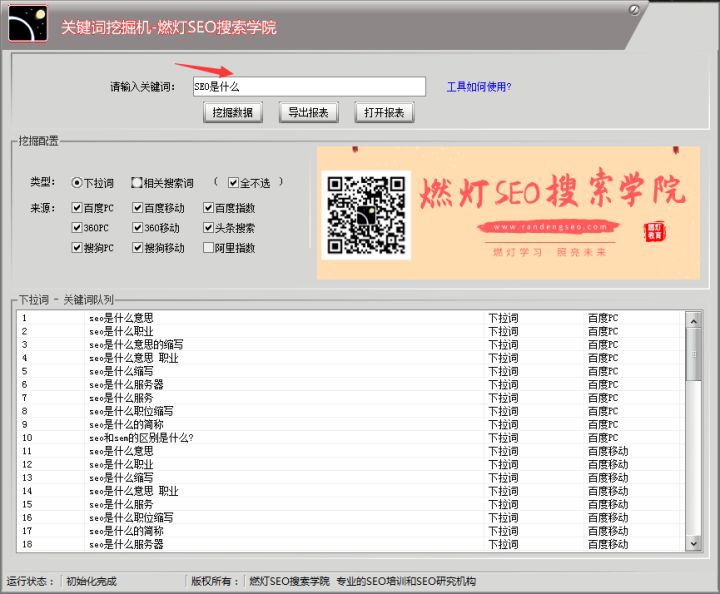Click the 燃灯SEO搜索学院 banner title
This screenshot has height=594, width=720.
(551, 191)
